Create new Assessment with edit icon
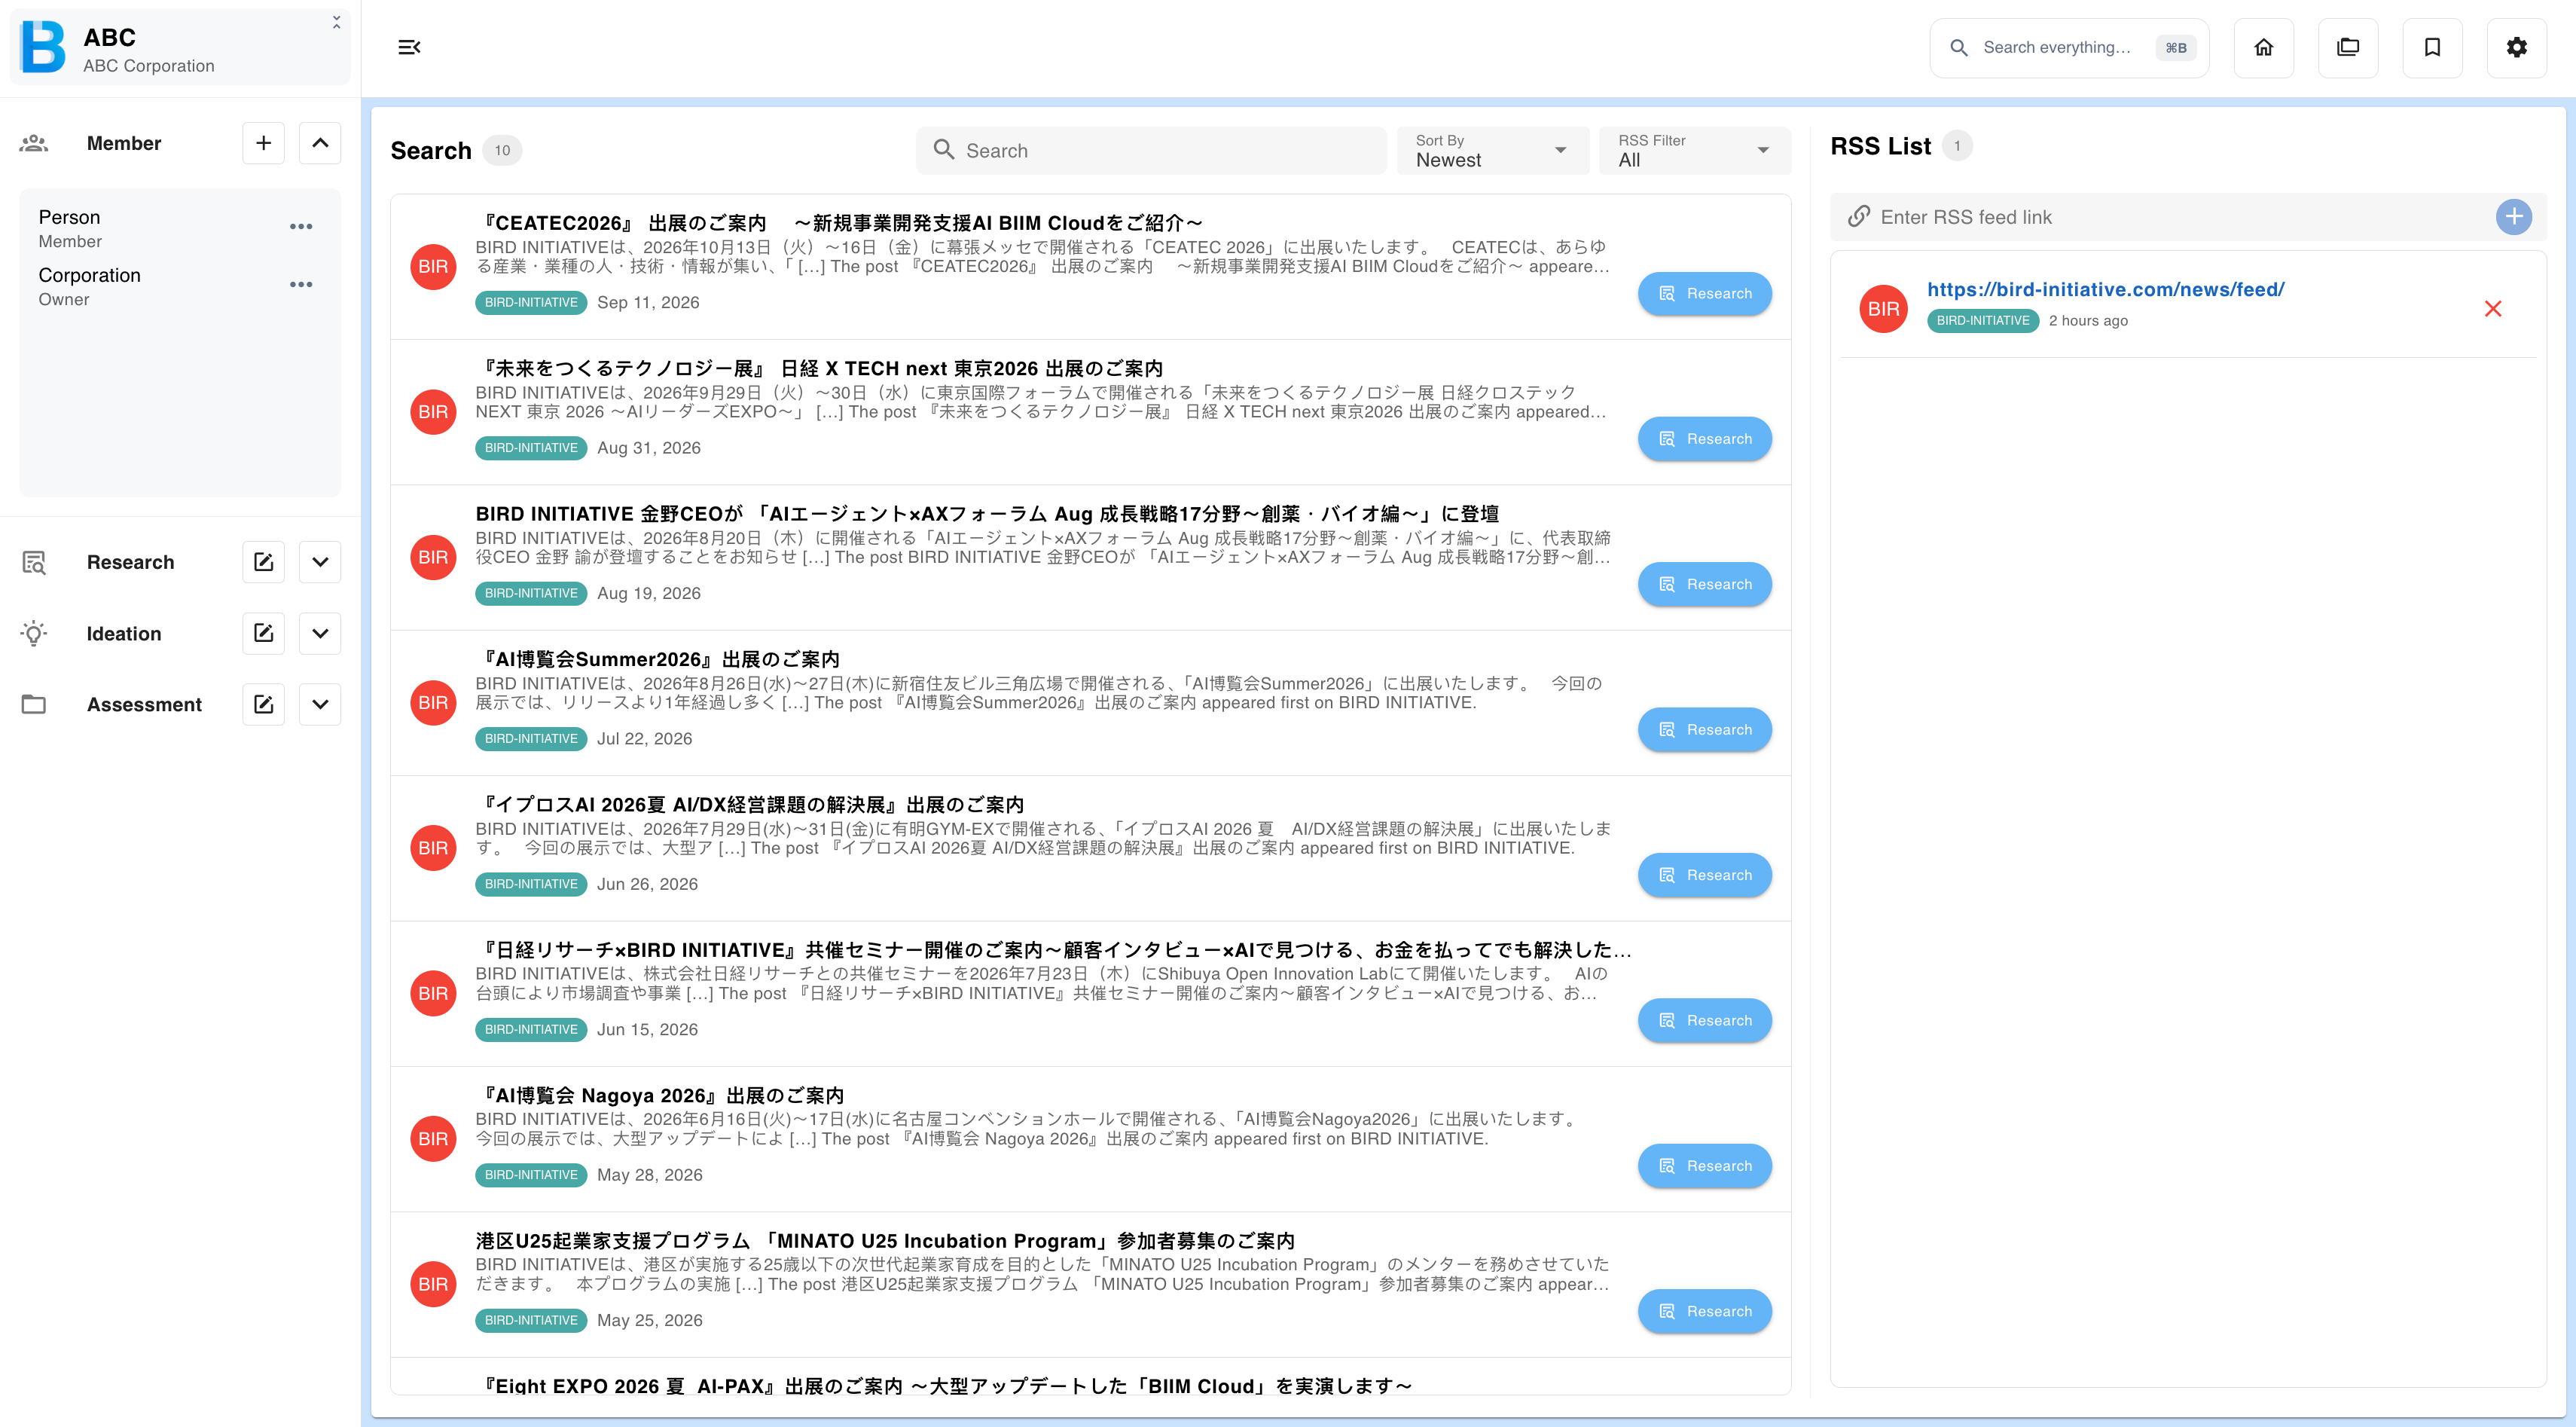Screen dimensions: 2576x1427 point(263,704)
